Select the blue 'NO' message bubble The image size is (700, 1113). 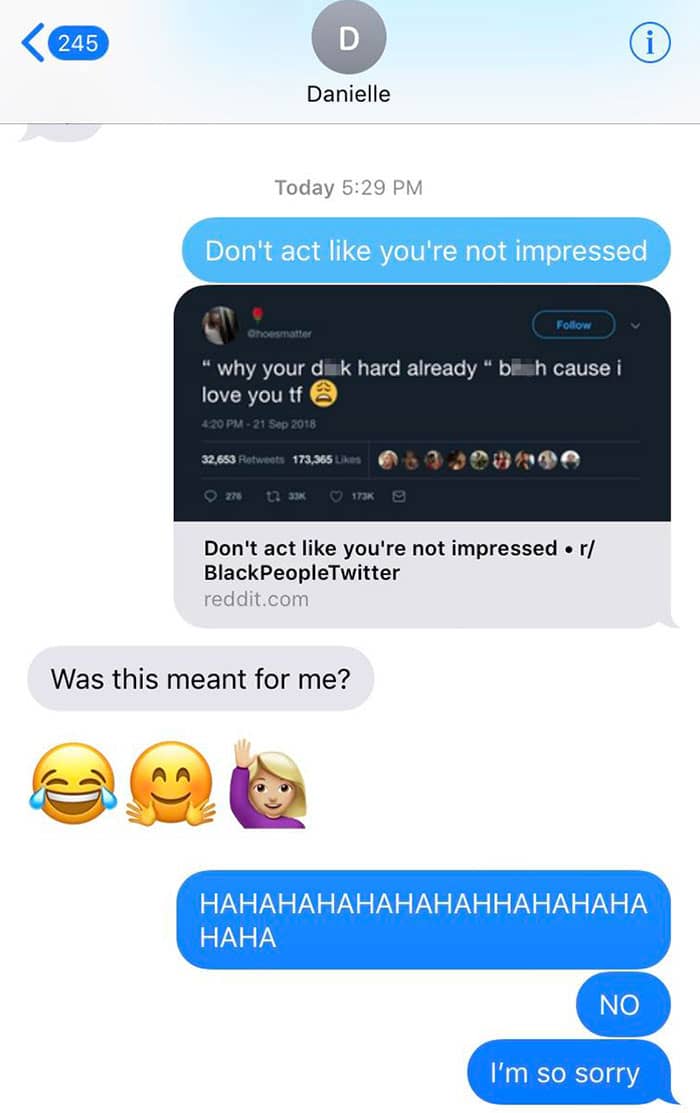click(x=623, y=1004)
